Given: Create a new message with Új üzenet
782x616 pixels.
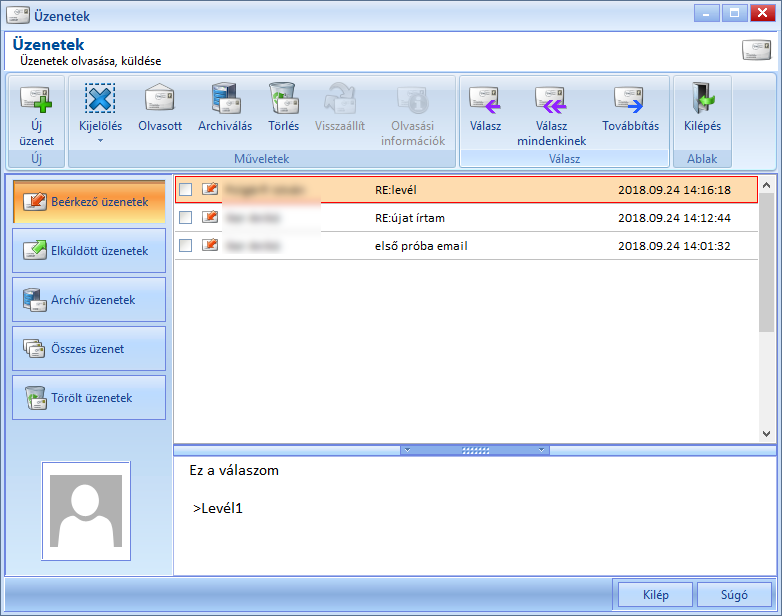Looking at the screenshot, I should tap(36, 116).
